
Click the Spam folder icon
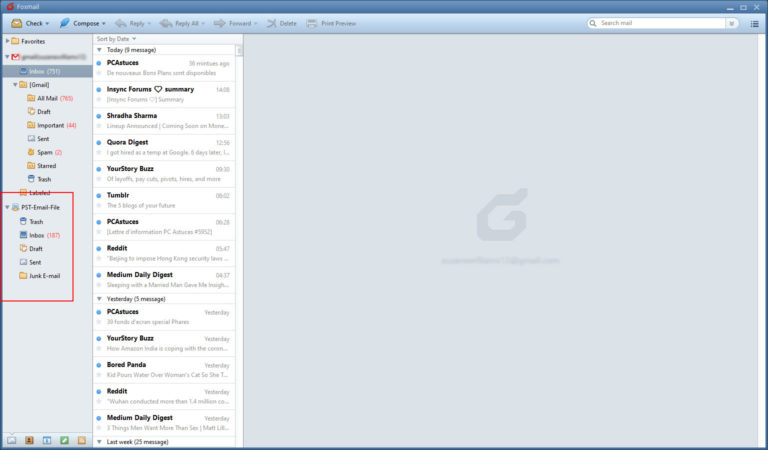[31, 152]
